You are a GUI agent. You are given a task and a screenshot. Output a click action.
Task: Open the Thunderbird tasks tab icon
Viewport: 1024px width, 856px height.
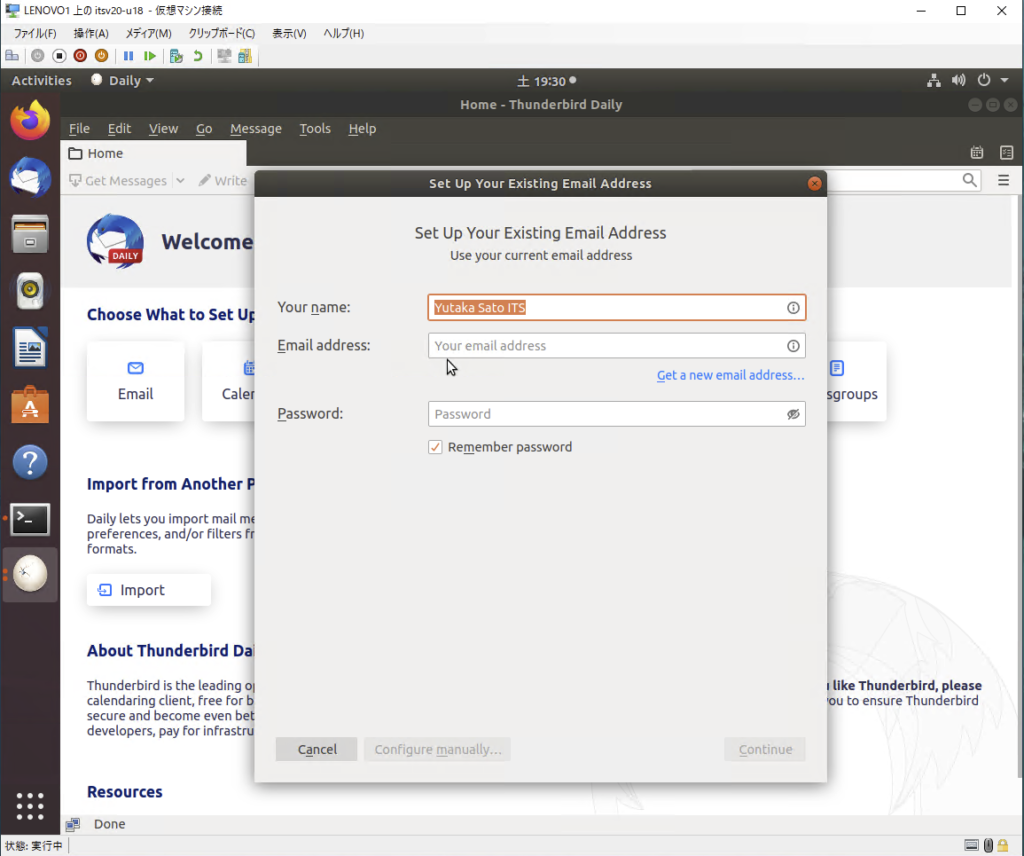pos(1006,153)
